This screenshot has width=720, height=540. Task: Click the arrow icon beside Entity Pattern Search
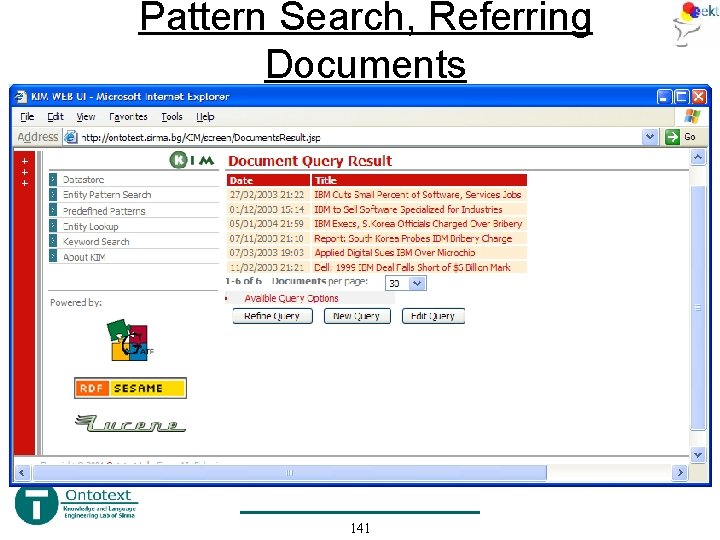point(53,194)
